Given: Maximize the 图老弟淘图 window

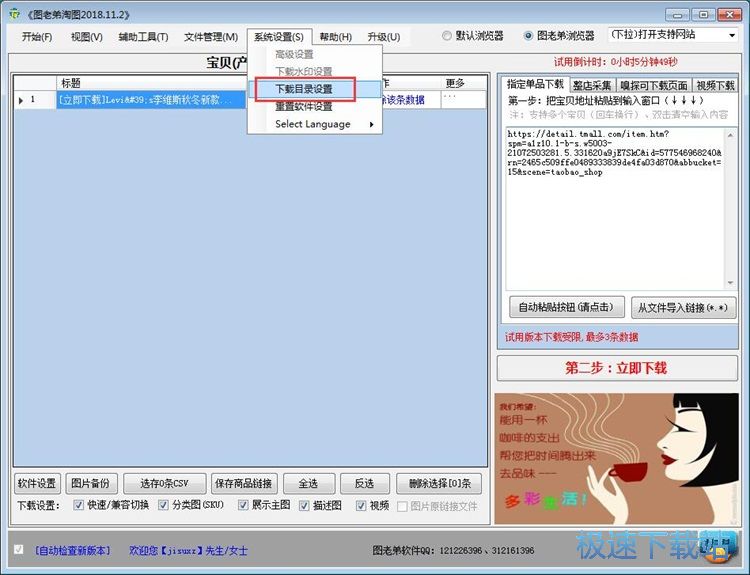Looking at the screenshot, I should [703, 14].
